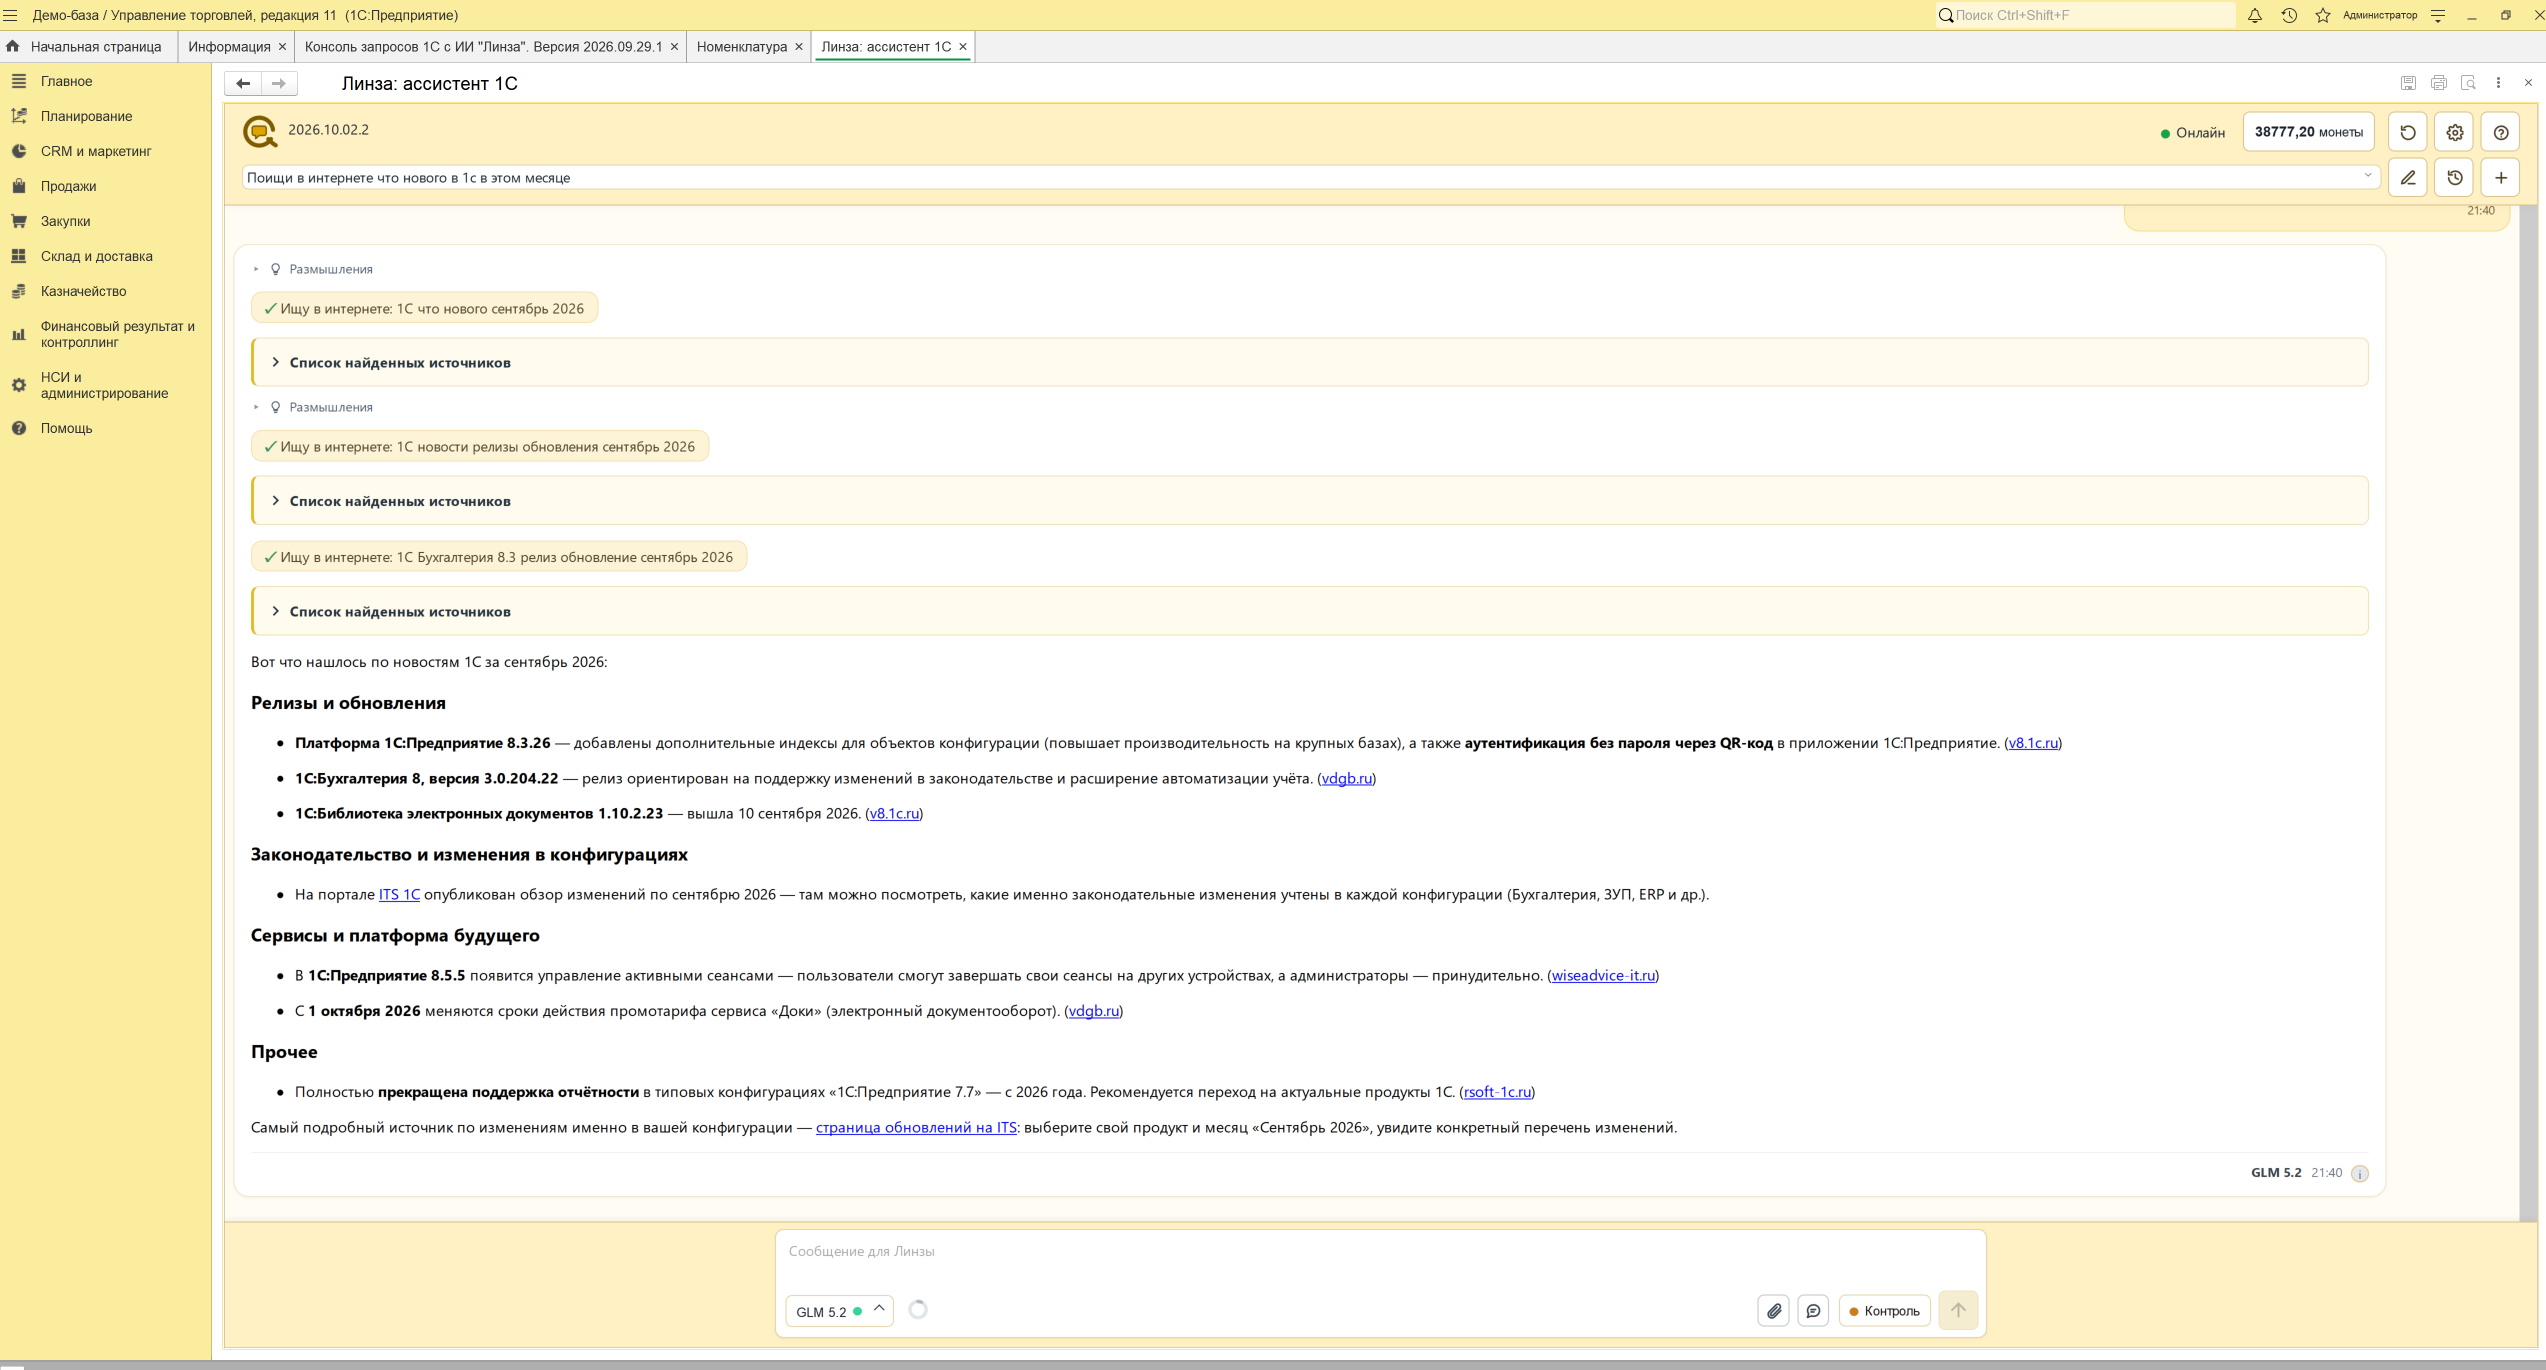Click the back navigation arrow
Viewport: 2546px width, 1370px height.
[x=243, y=83]
